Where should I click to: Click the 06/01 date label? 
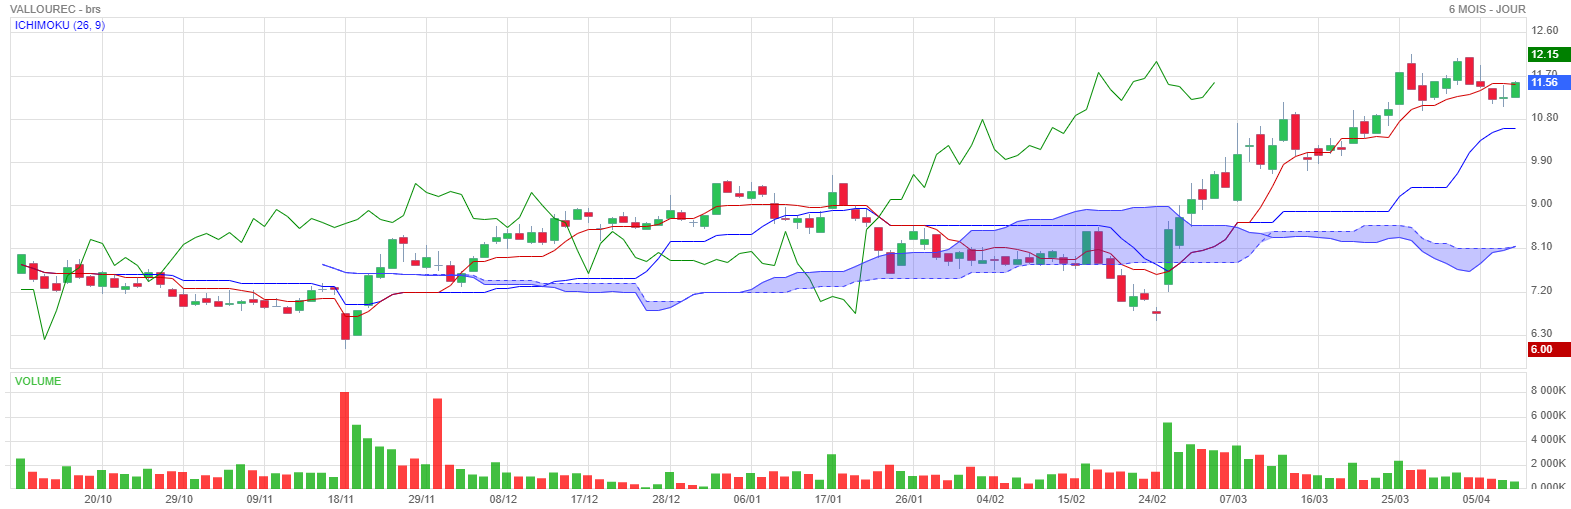pyautogui.click(x=747, y=499)
